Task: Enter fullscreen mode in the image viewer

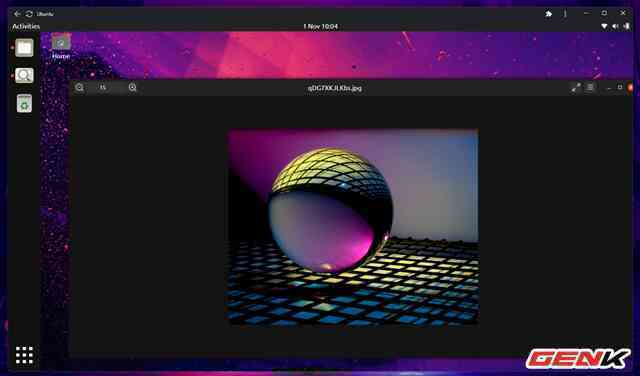Action: click(x=576, y=87)
